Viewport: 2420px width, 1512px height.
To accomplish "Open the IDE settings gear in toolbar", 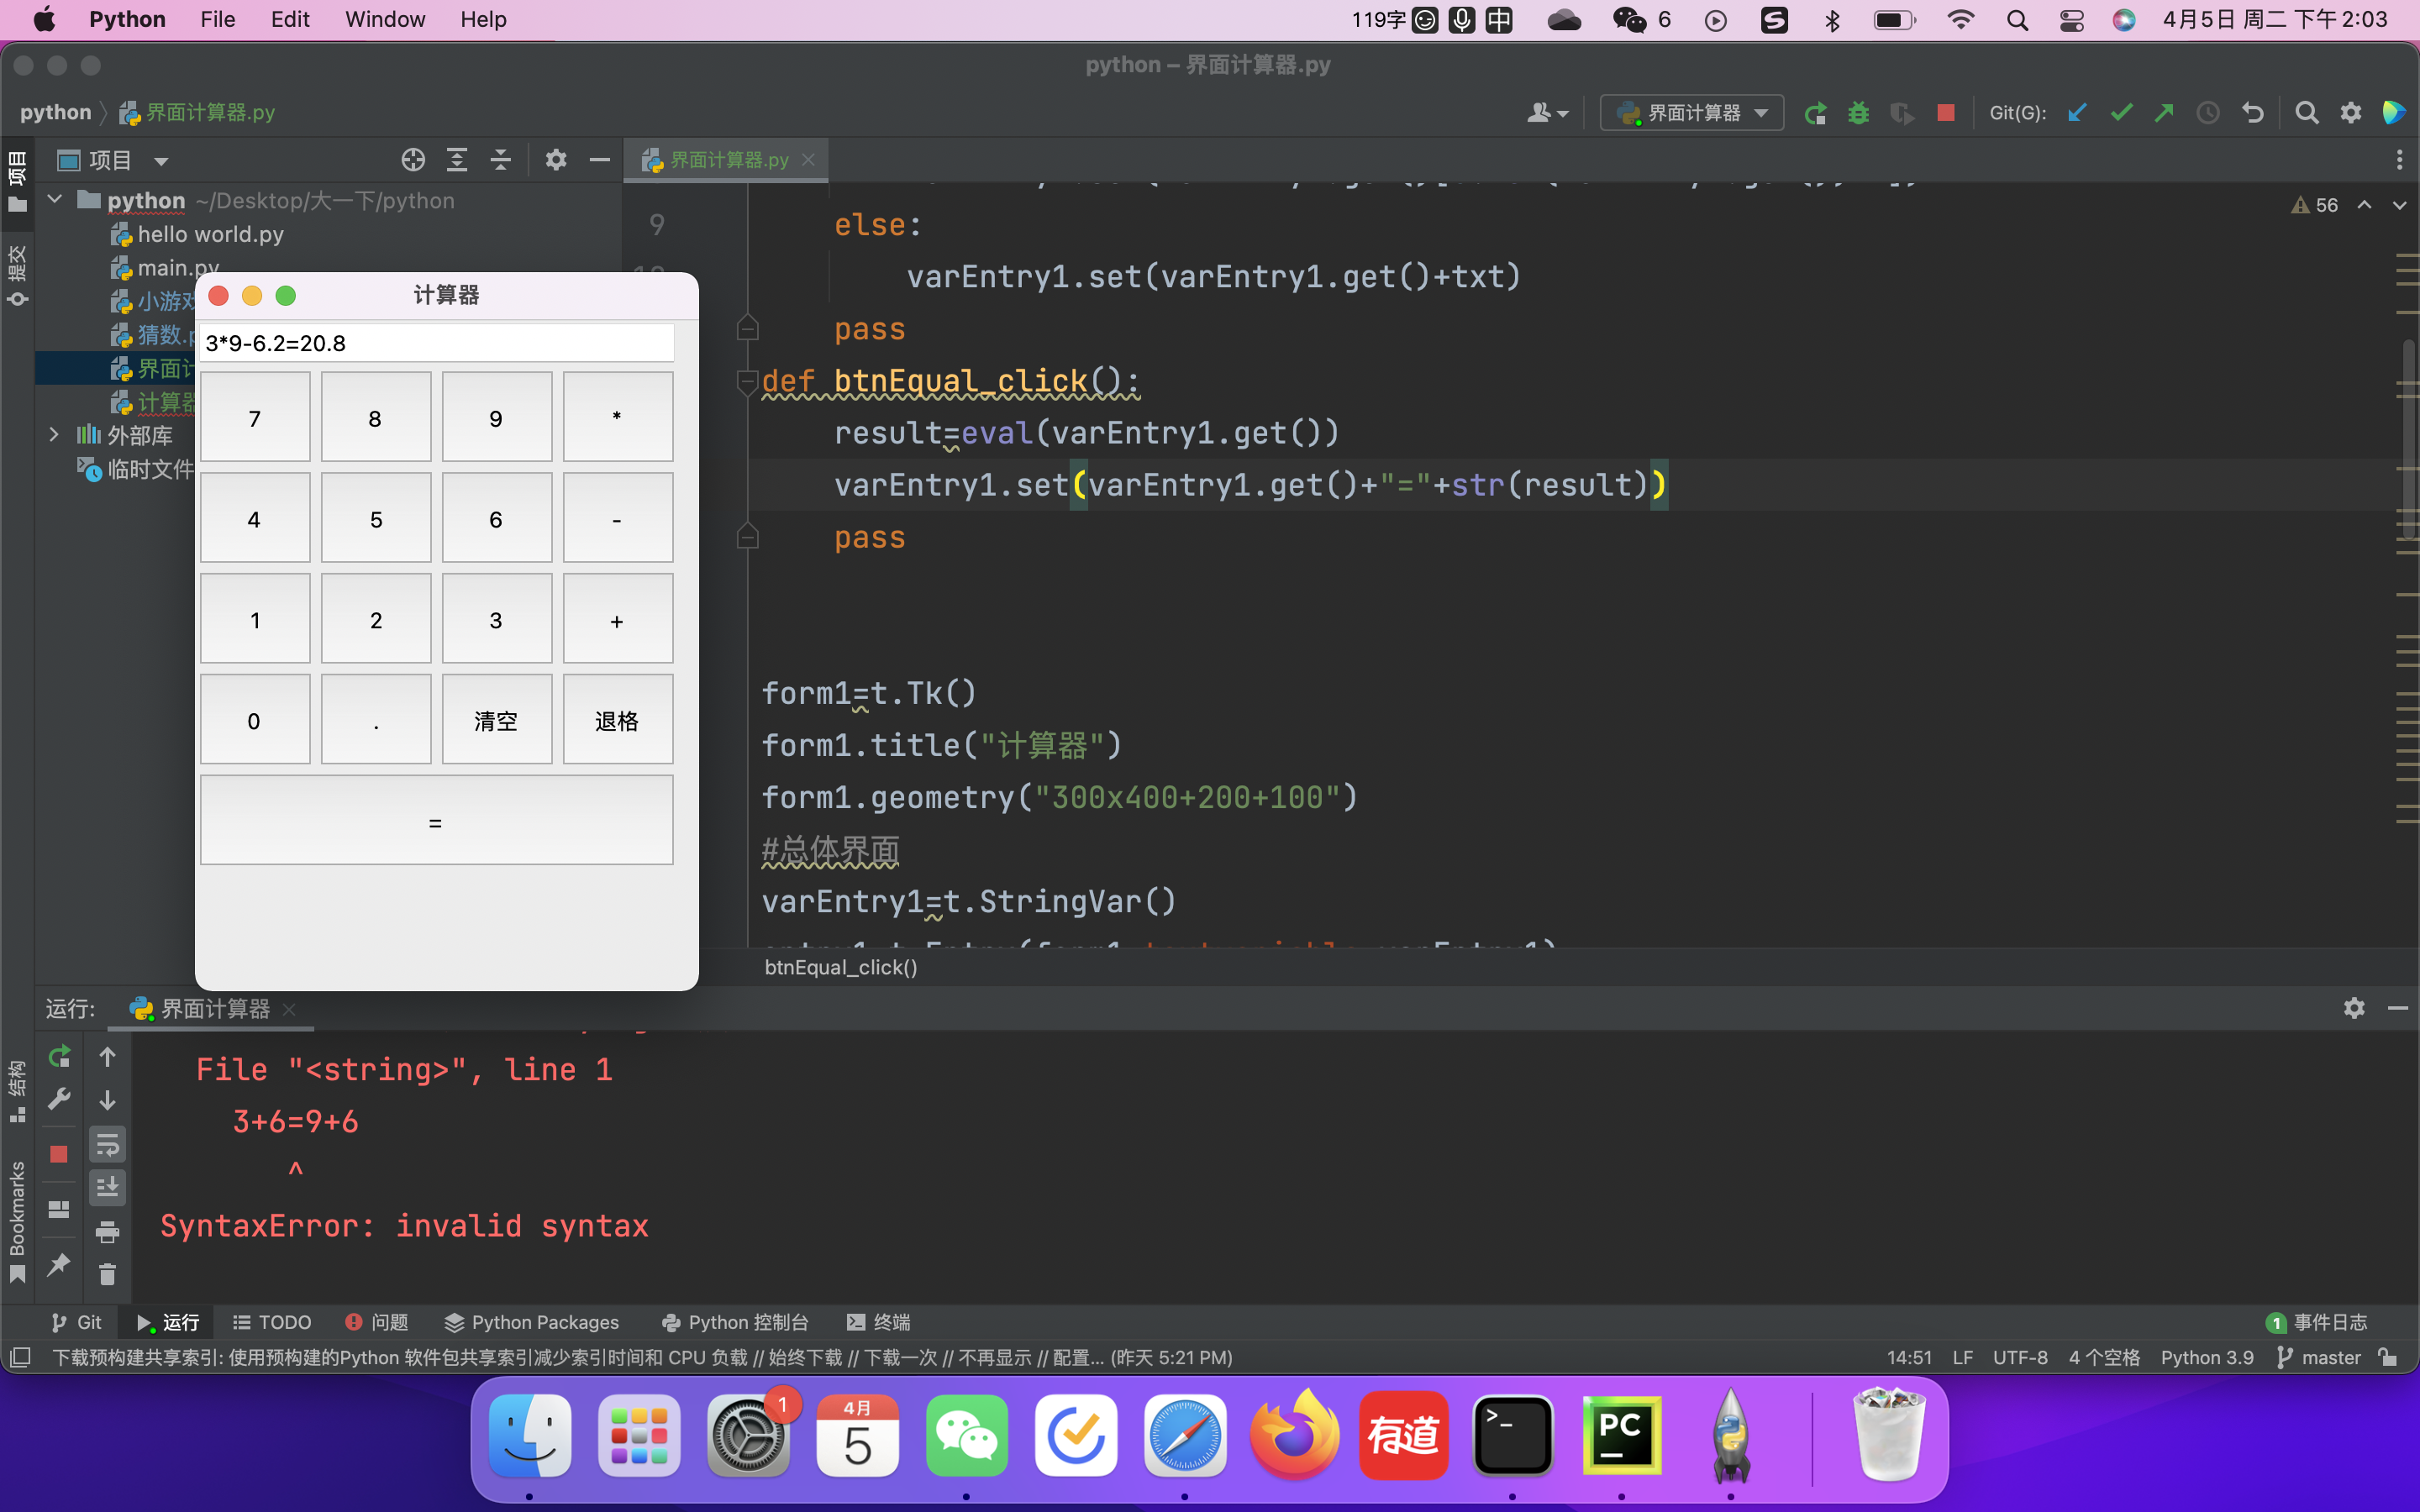I will point(2351,113).
